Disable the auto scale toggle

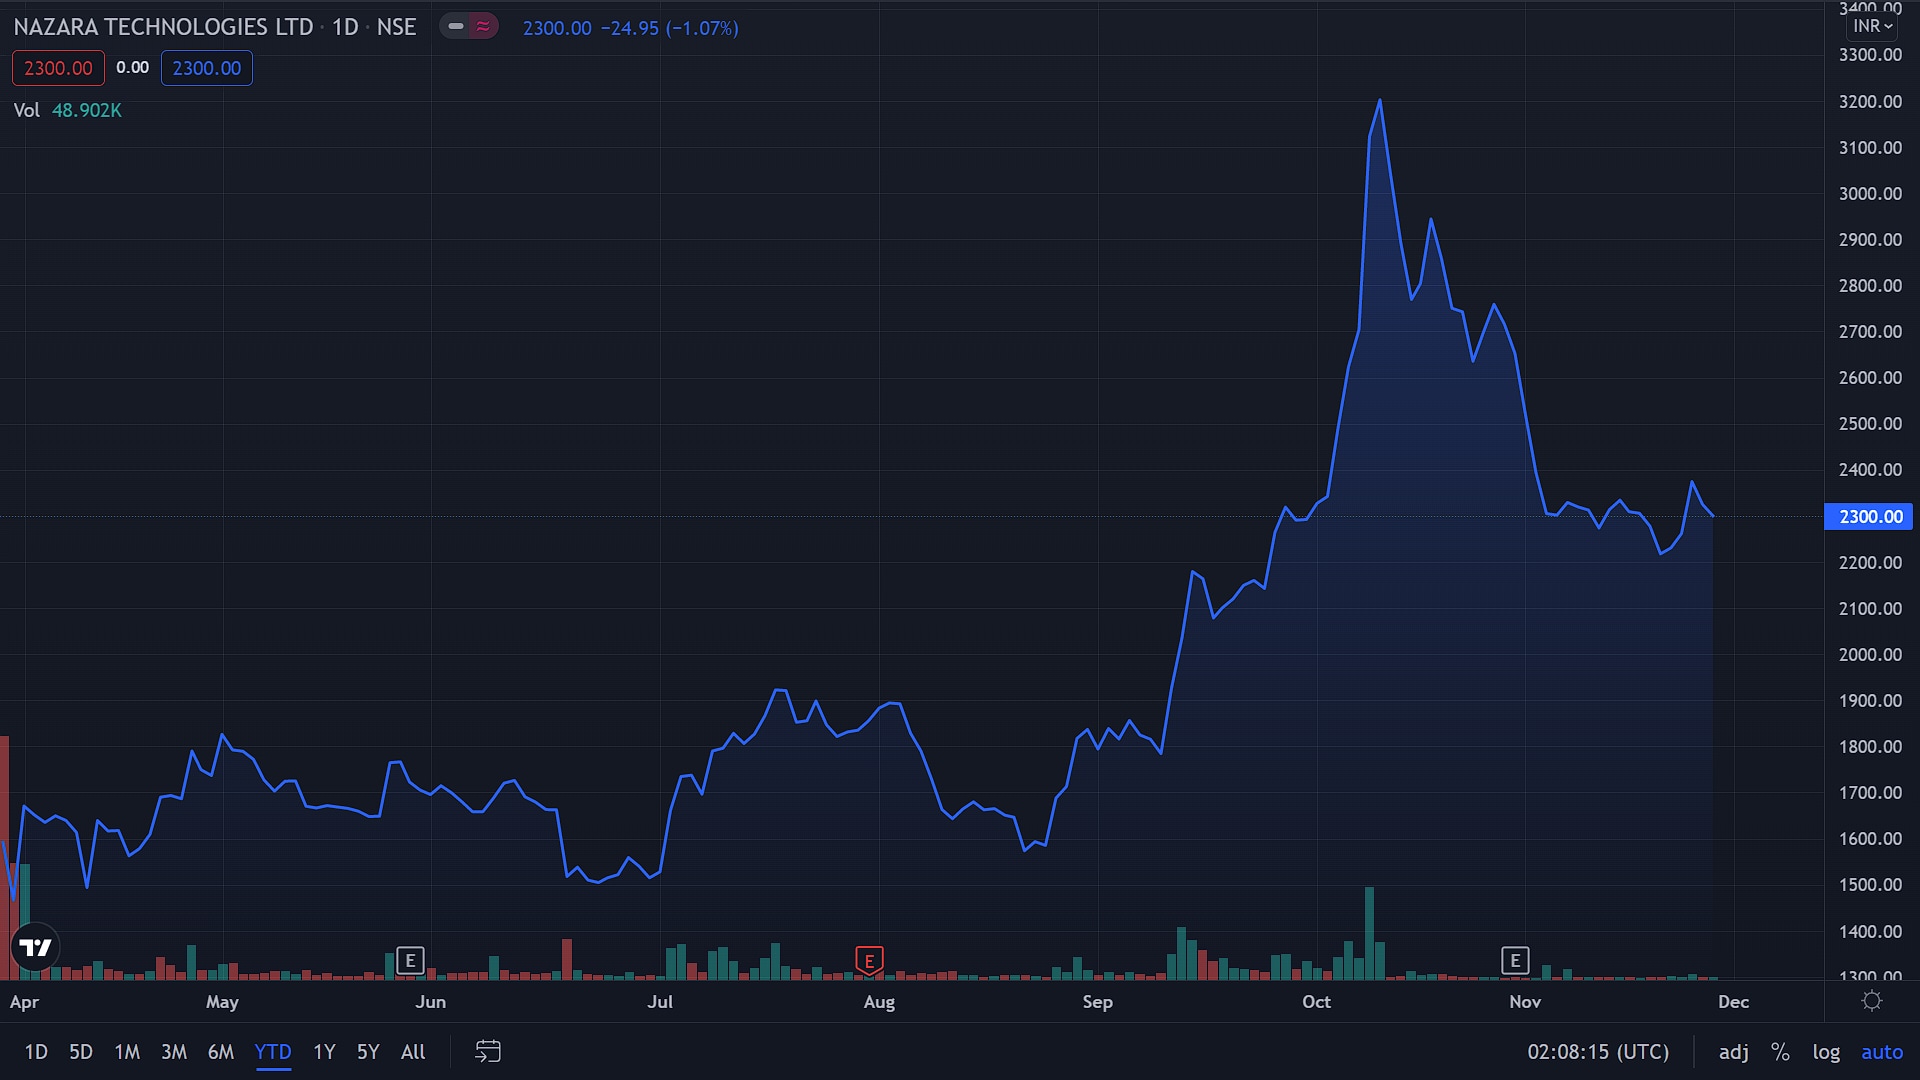tap(1881, 1052)
